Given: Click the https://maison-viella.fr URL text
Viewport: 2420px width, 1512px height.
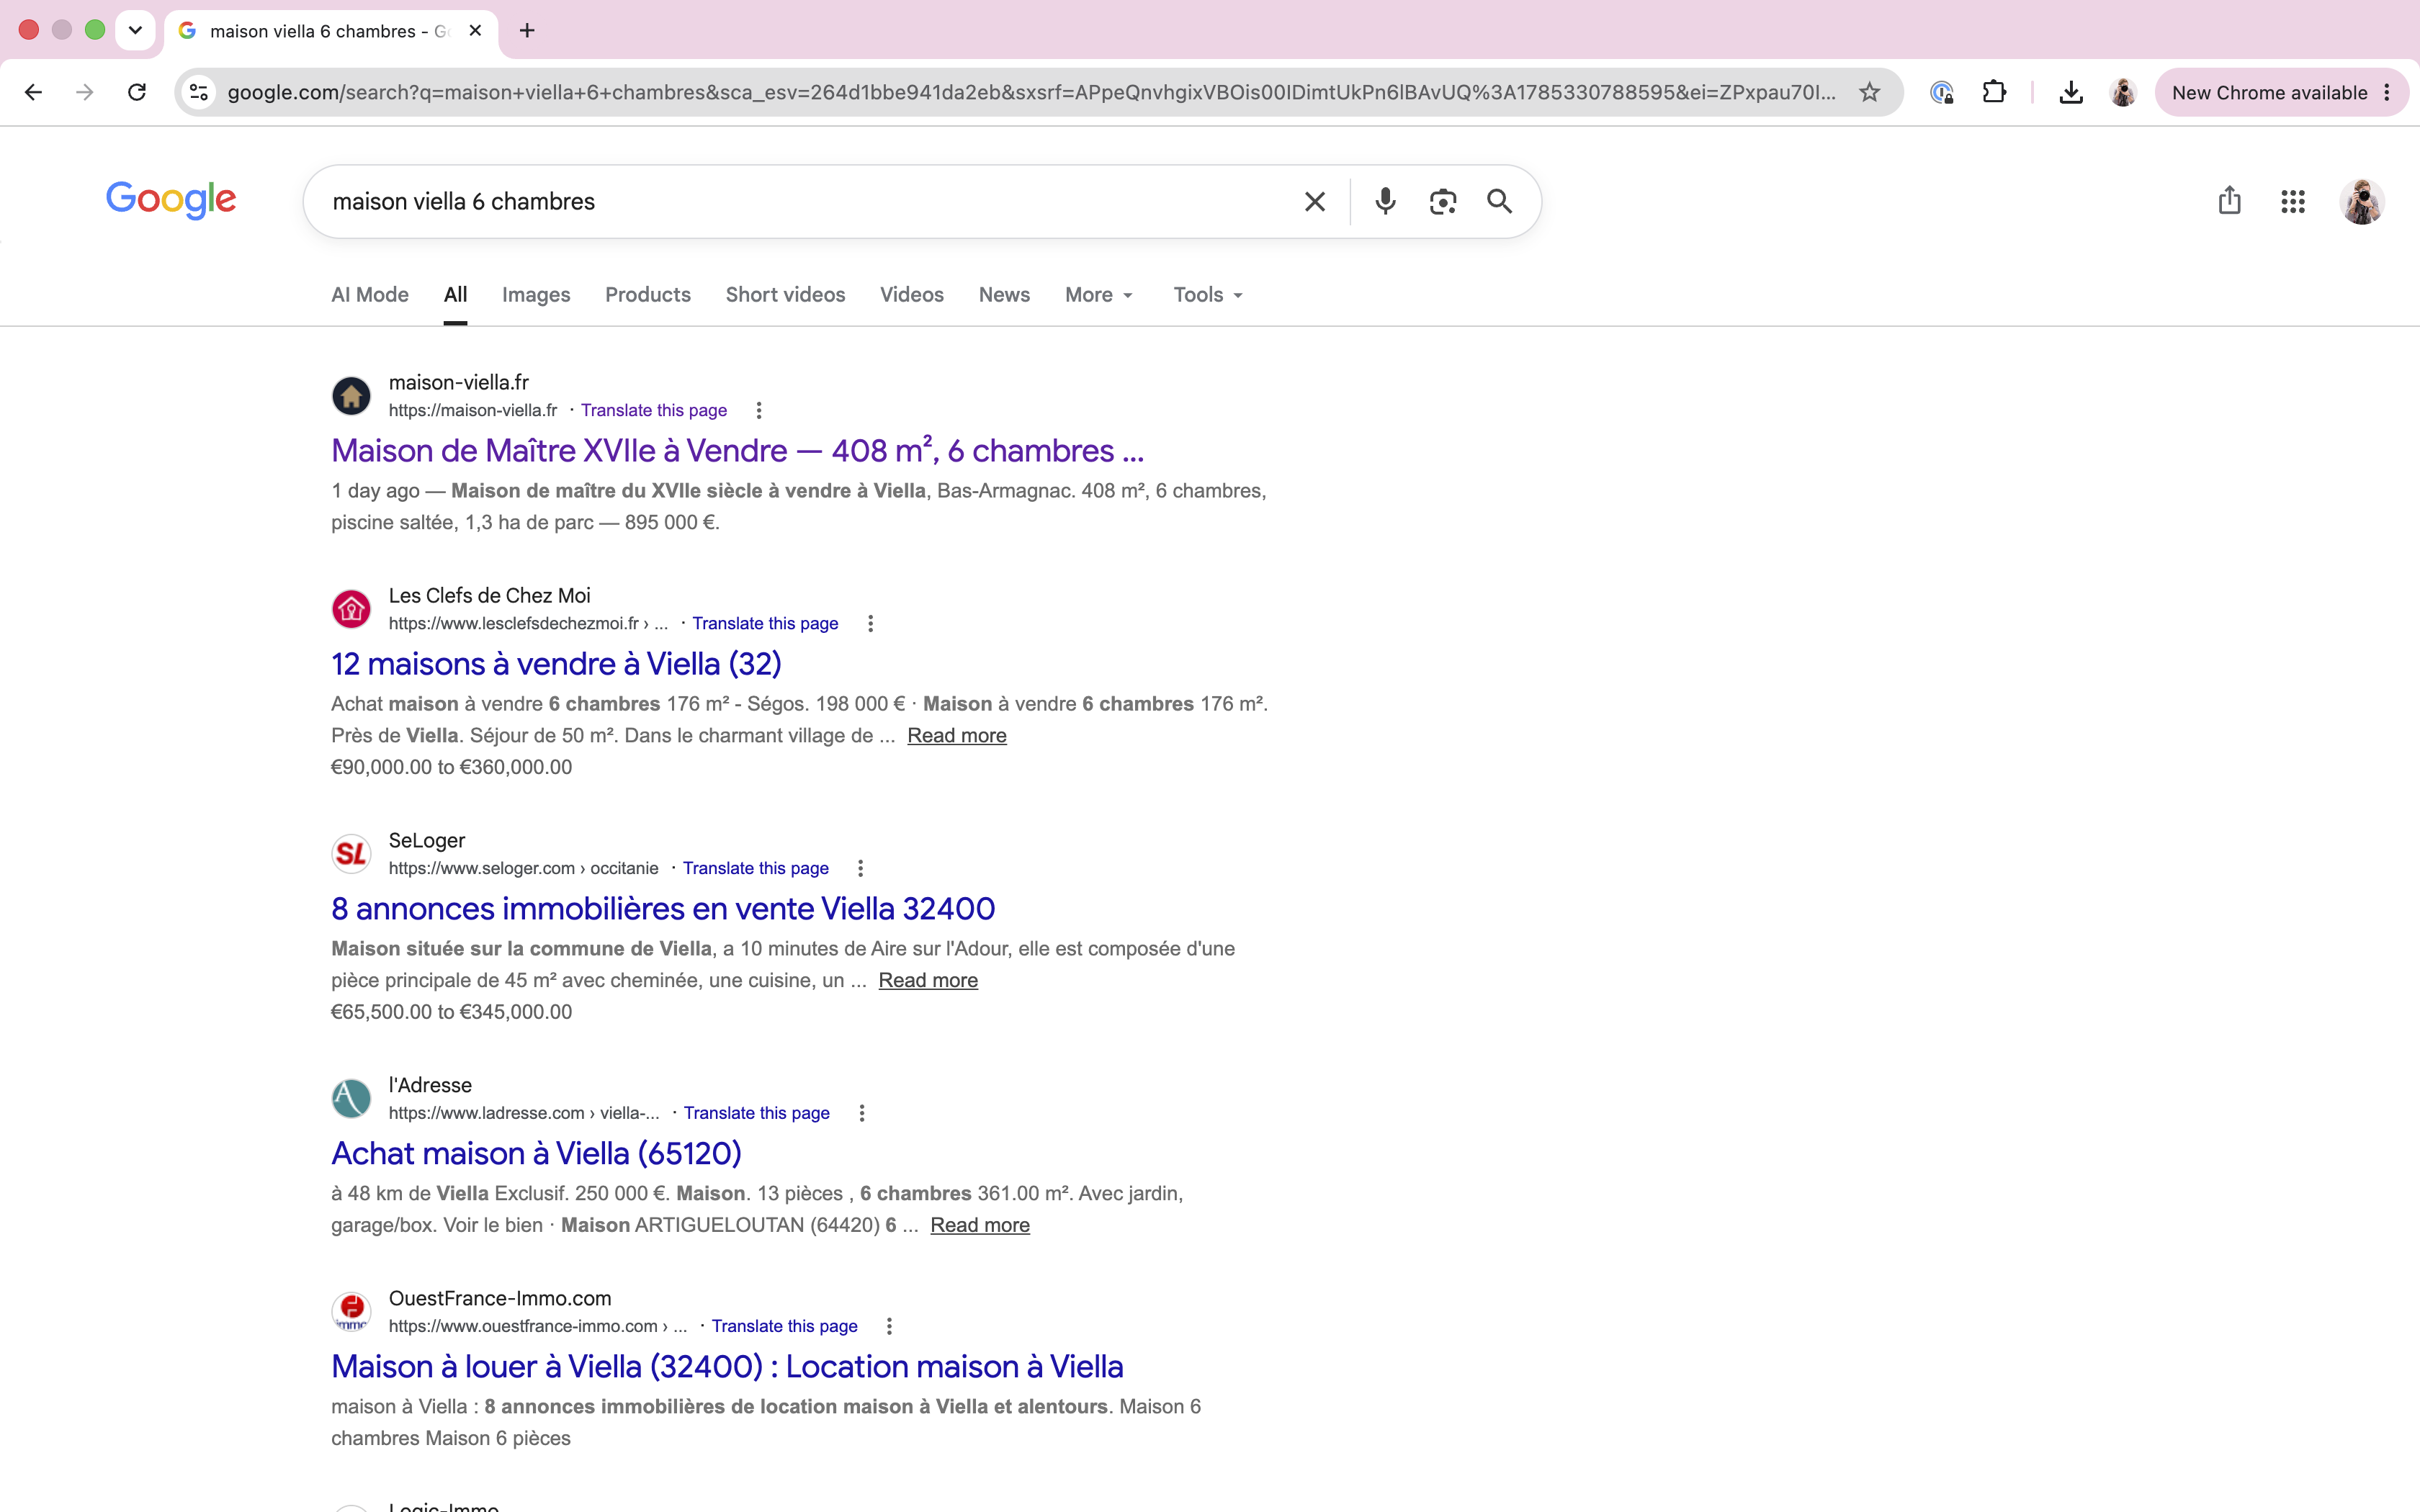Looking at the screenshot, I should (x=473, y=410).
